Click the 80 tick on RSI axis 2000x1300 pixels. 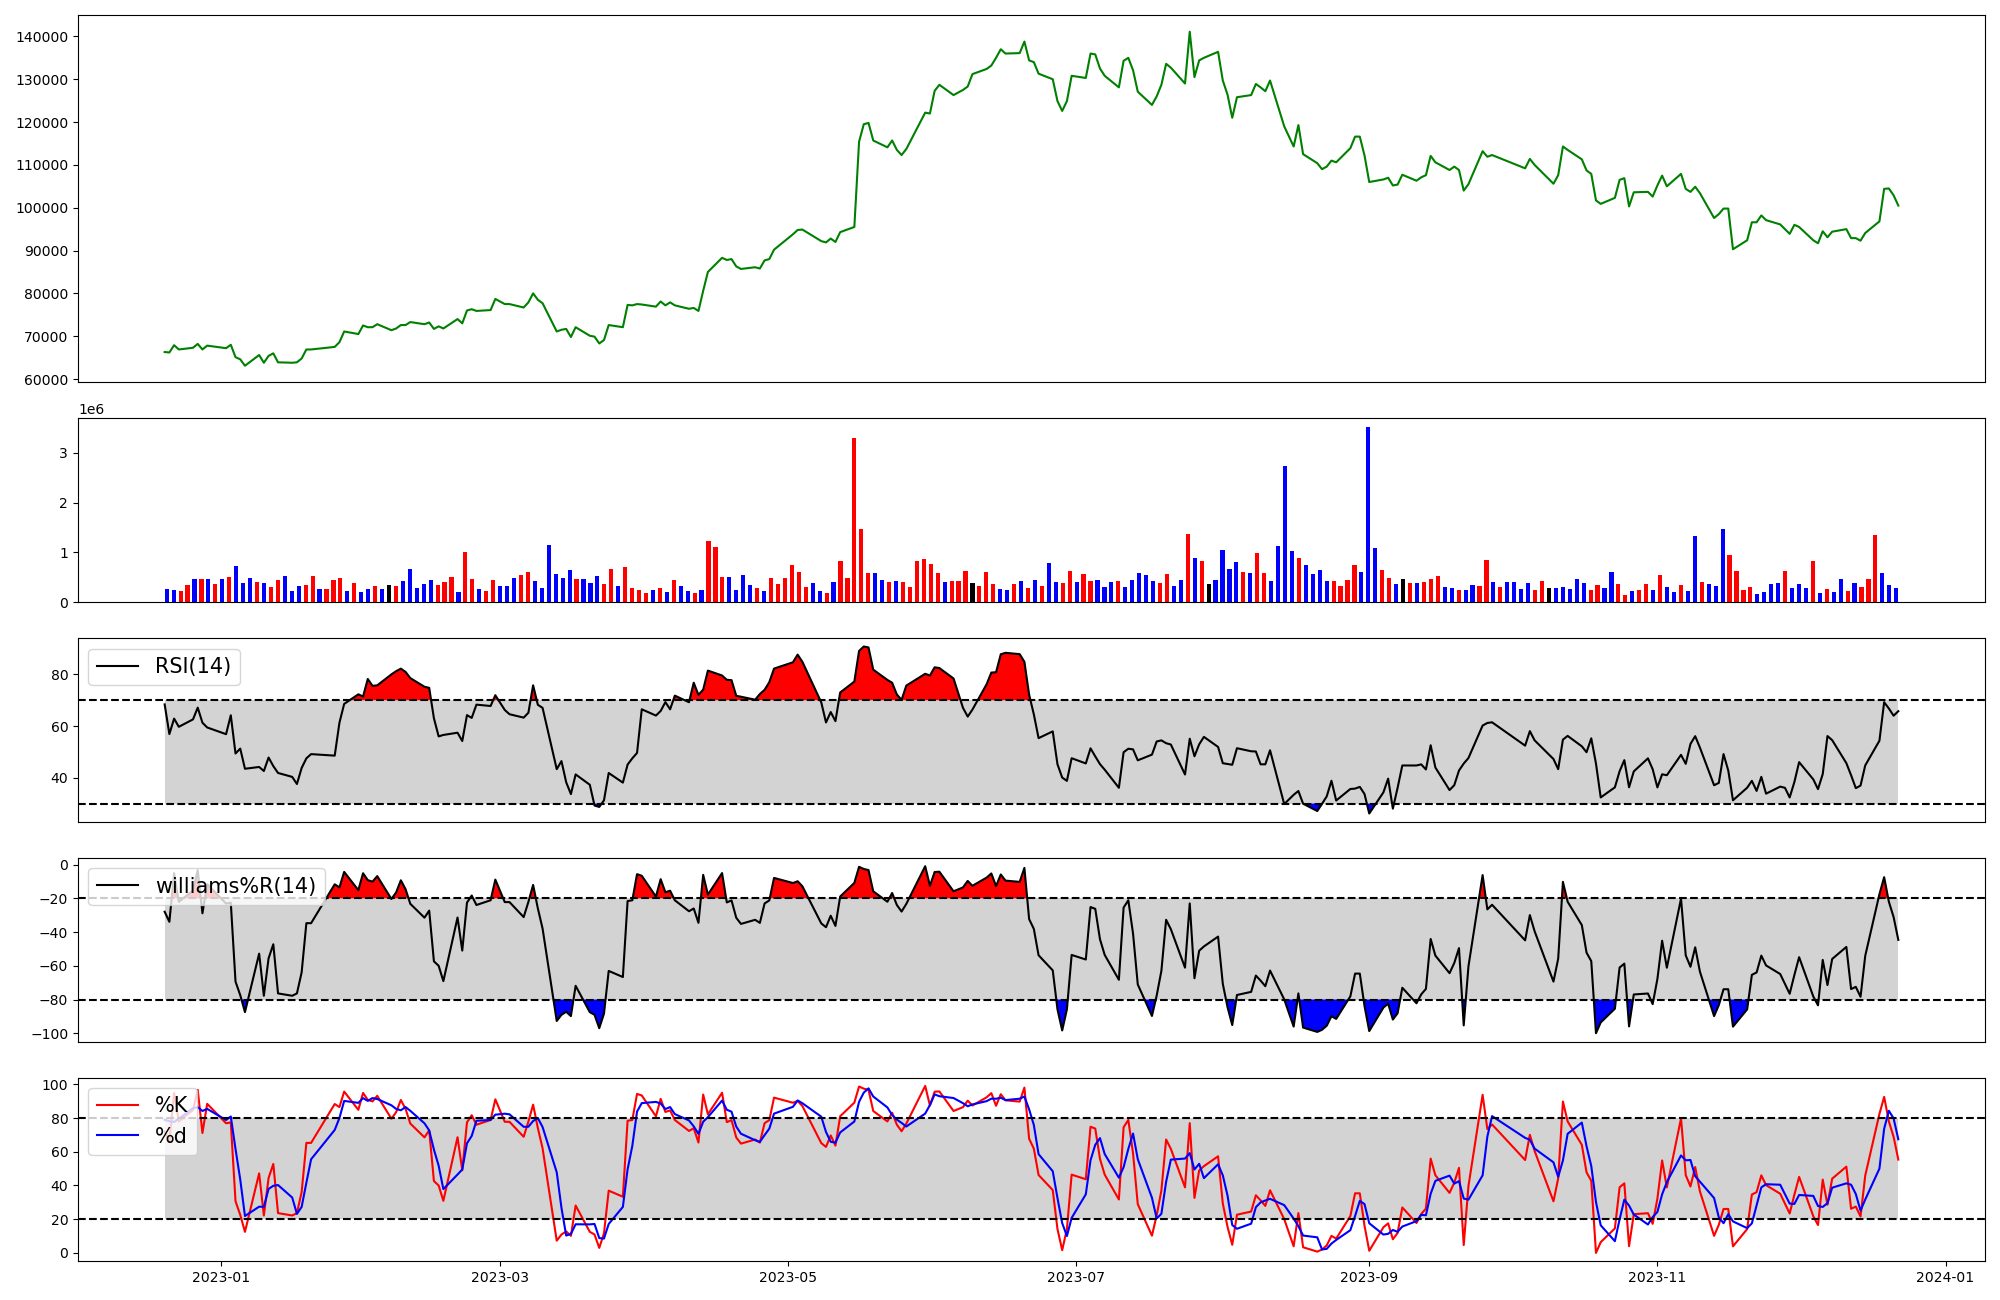(x=60, y=675)
